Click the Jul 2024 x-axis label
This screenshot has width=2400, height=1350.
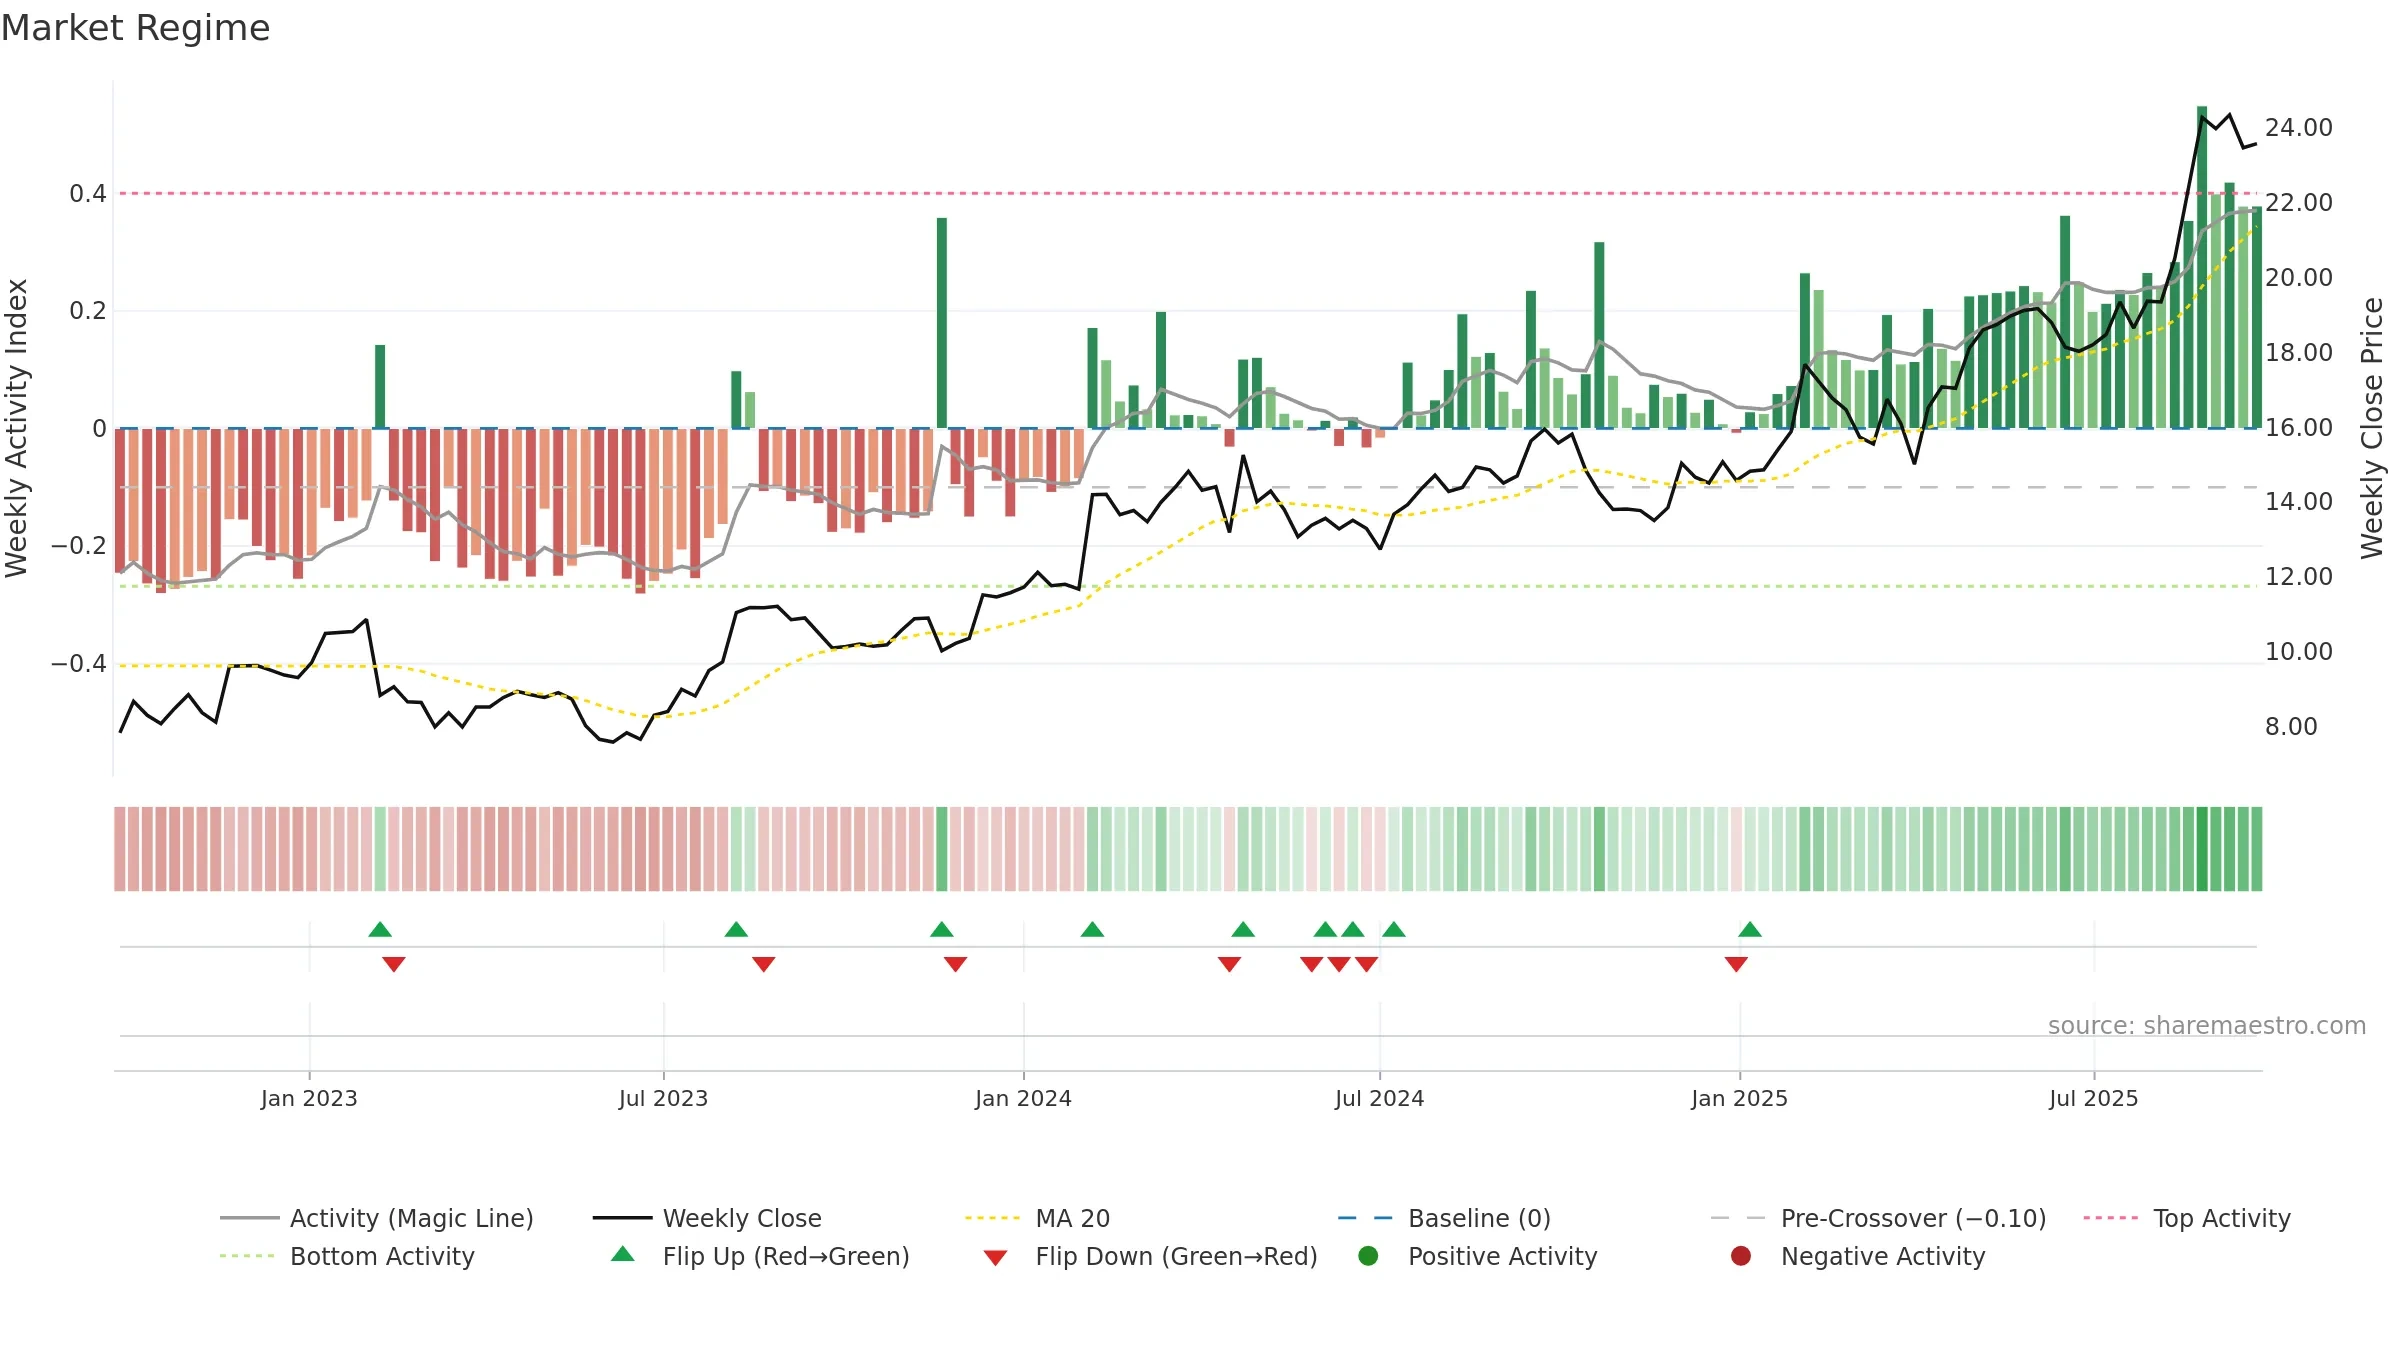pyautogui.click(x=1379, y=1098)
